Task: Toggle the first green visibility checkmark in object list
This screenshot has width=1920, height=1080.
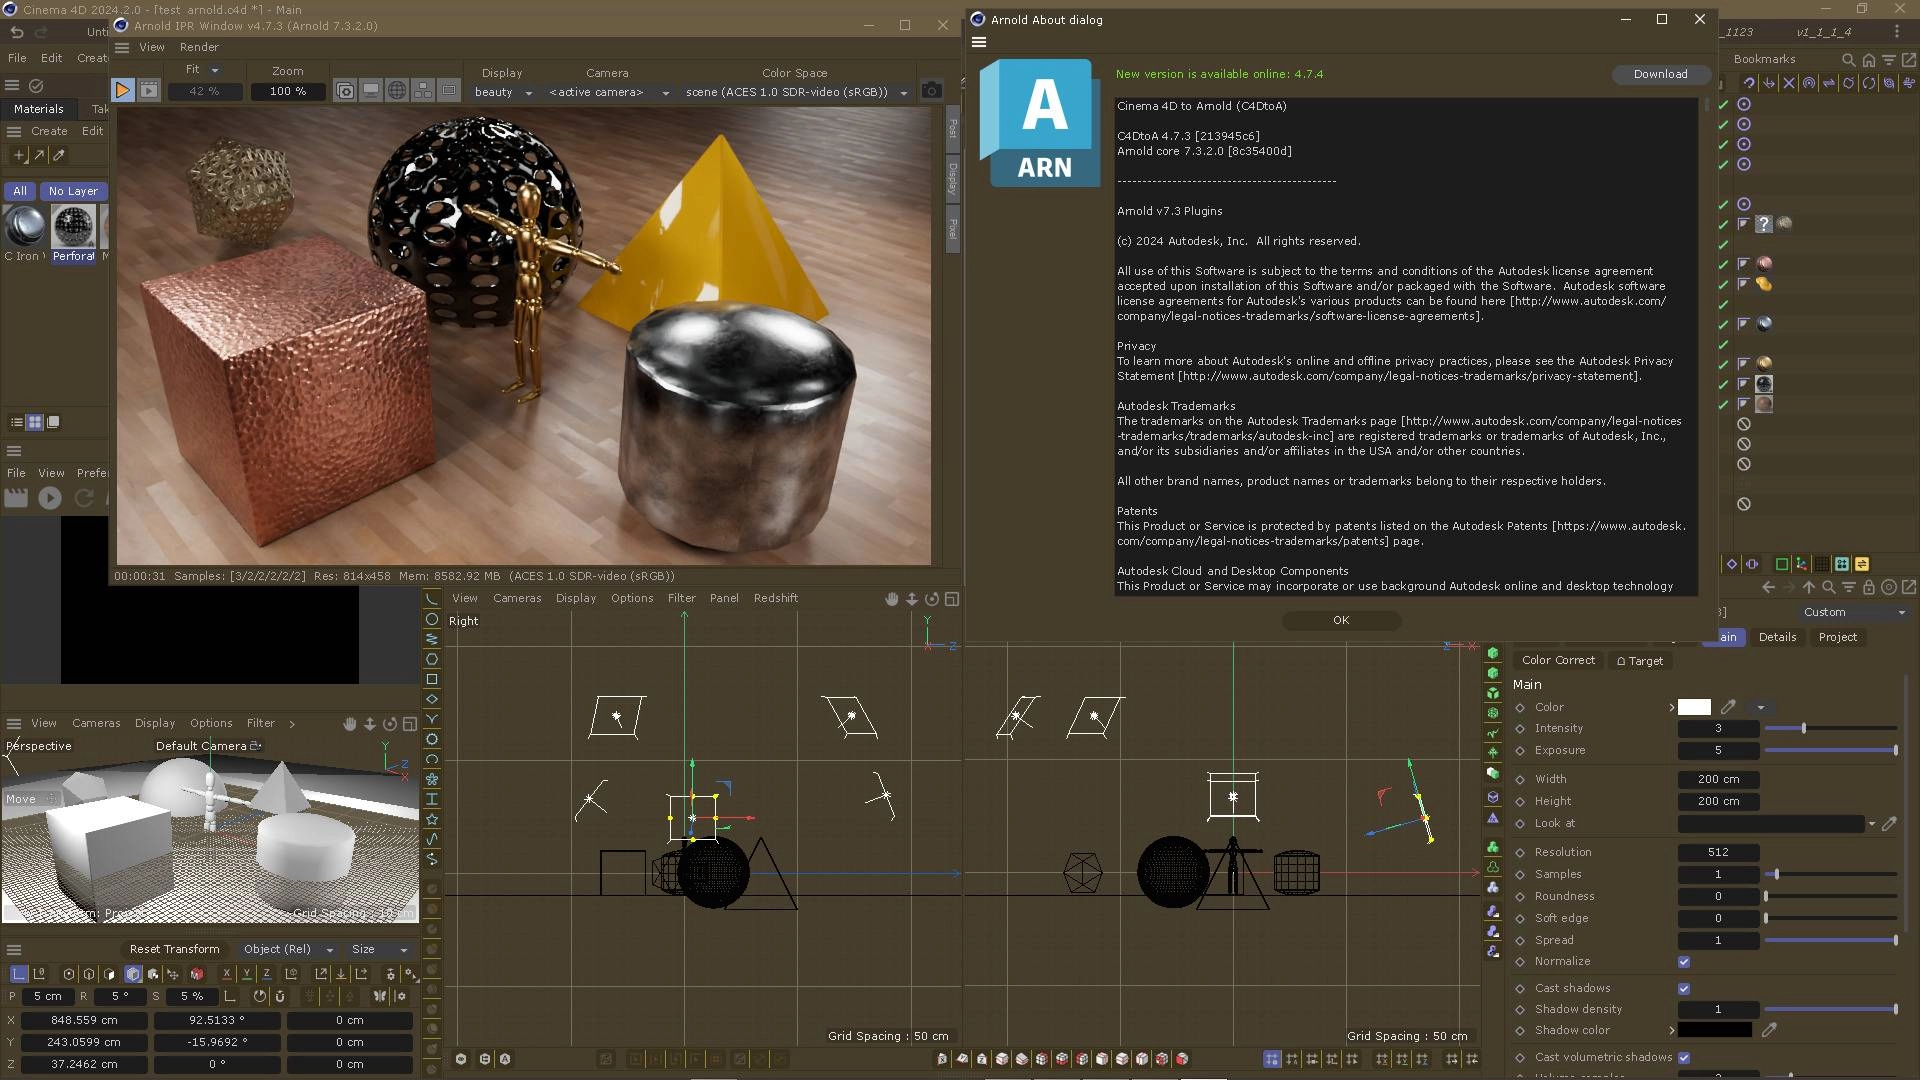Action: pyautogui.click(x=1723, y=105)
